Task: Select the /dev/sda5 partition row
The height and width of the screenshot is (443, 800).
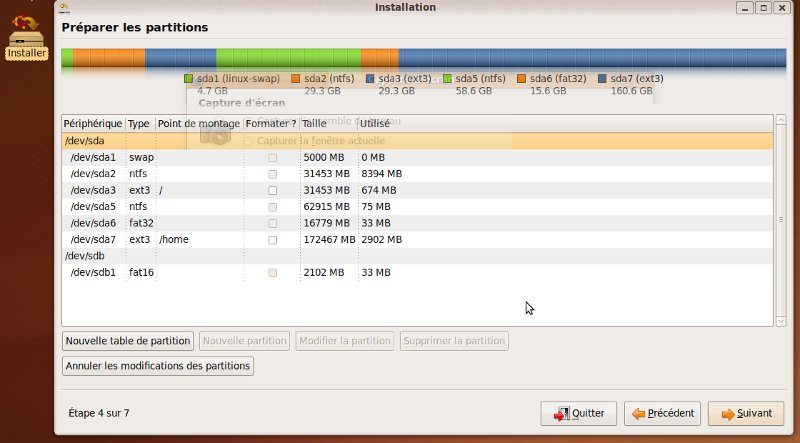Action: click(417, 207)
